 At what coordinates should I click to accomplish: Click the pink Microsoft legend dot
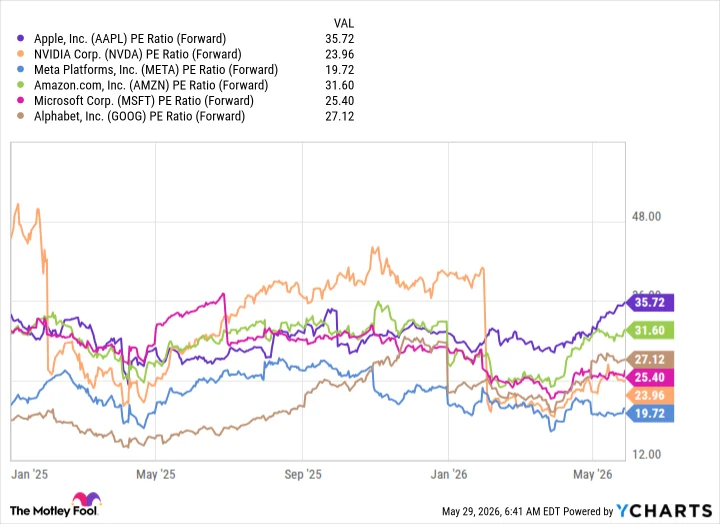coord(20,101)
